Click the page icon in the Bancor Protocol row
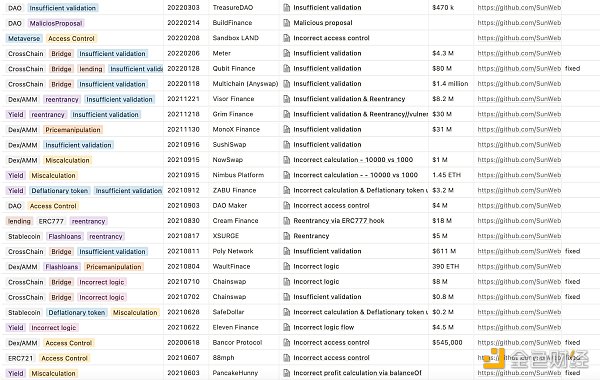 pyautogui.click(x=286, y=342)
